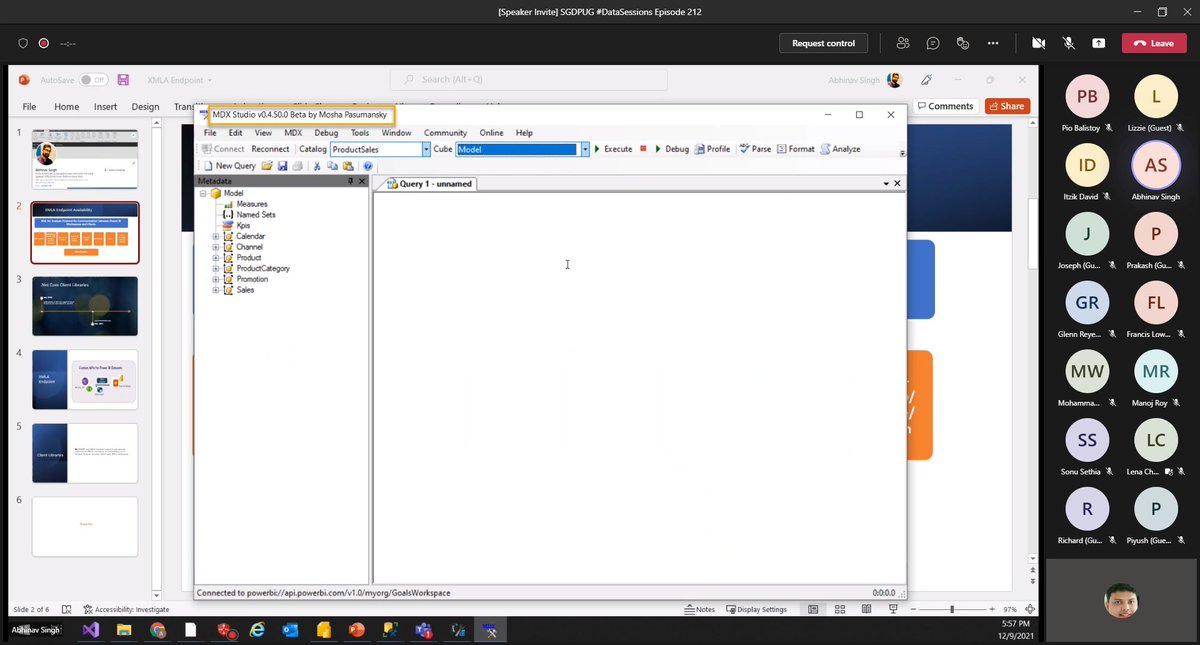Execute the MDX query
The width and height of the screenshot is (1200, 645).
tap(613, 149)
